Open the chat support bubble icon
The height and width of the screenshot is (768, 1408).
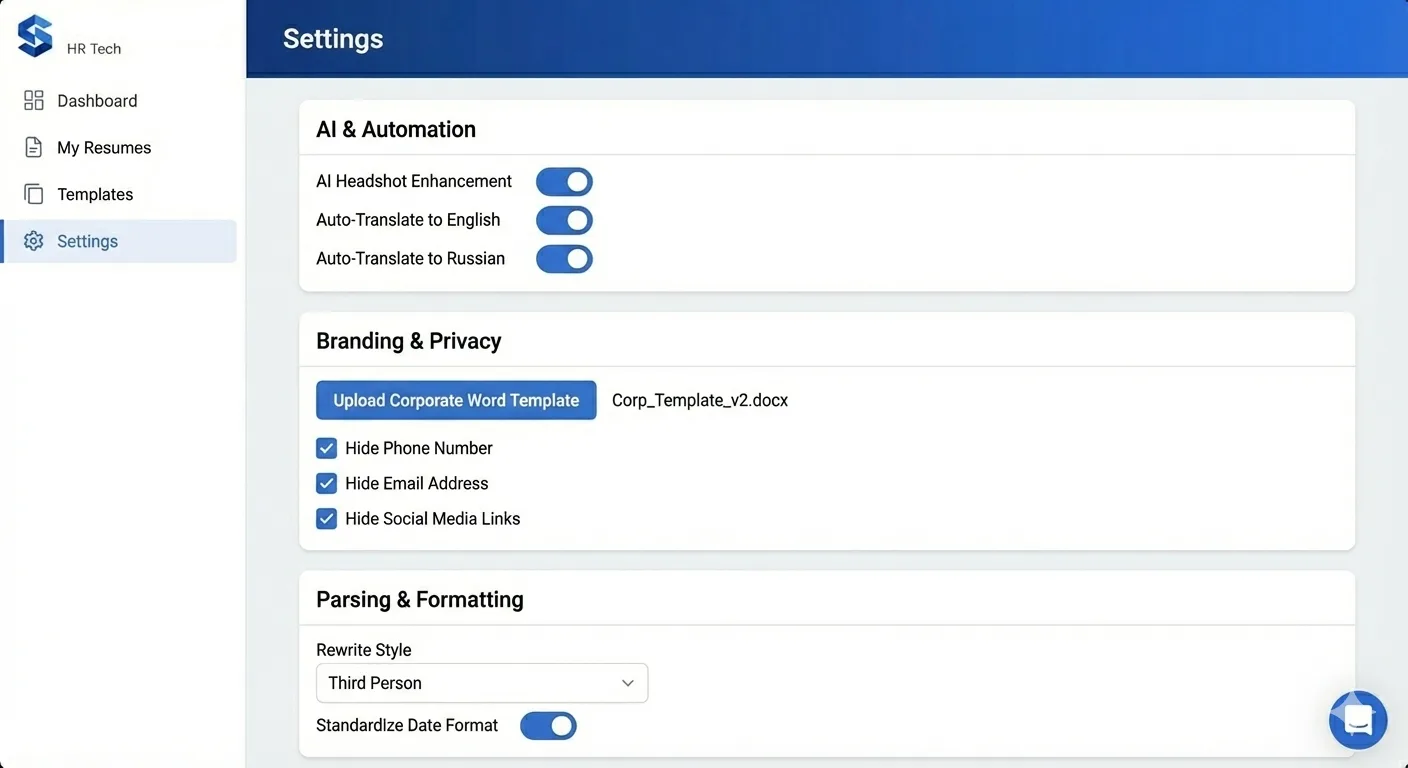[1358, 720]
